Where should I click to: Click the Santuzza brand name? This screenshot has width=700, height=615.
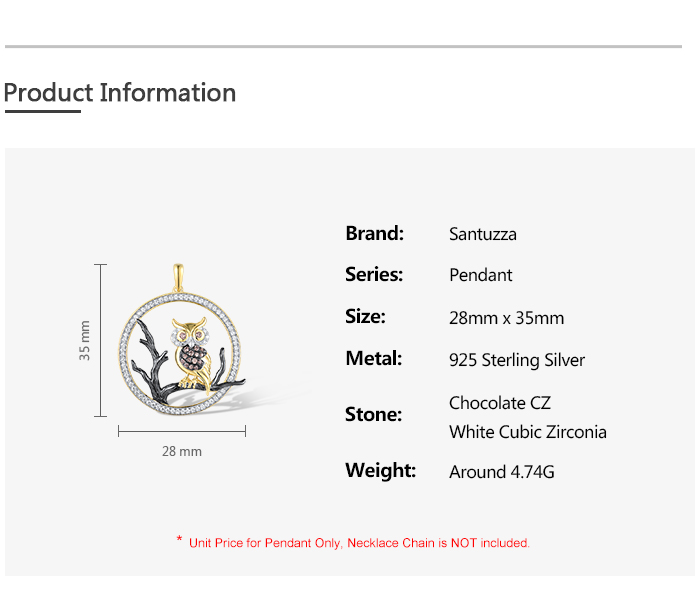coord(483,235)
